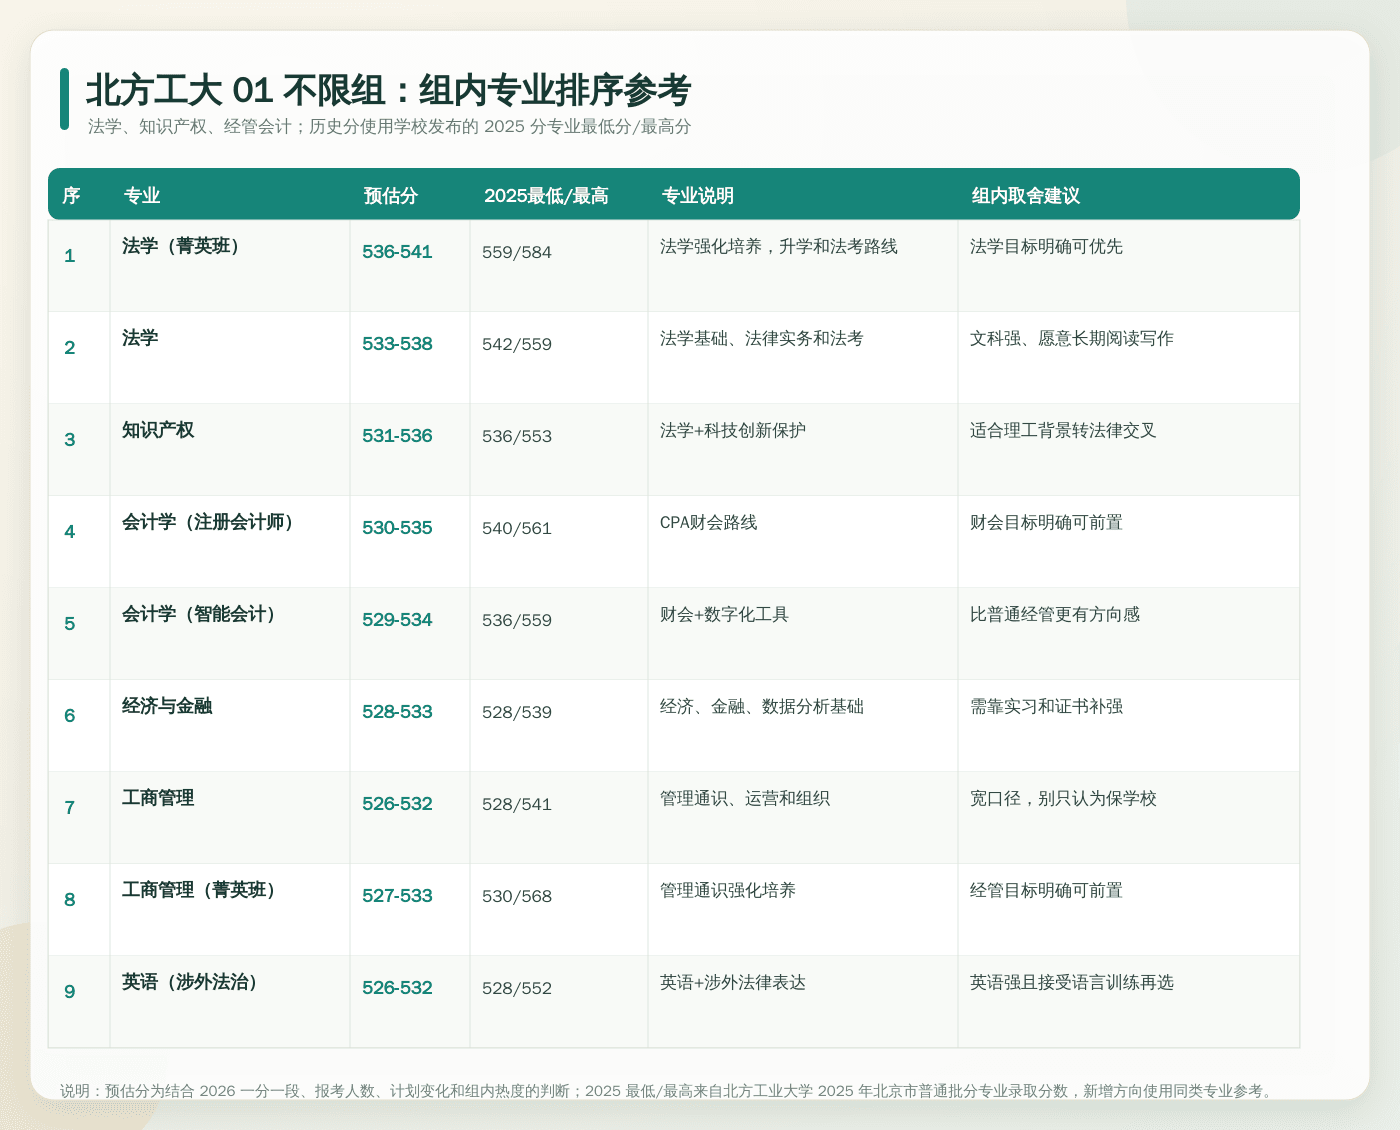1400x1130 pixels.
Task: Click the 528/552 score value
Action: point(517,988)
